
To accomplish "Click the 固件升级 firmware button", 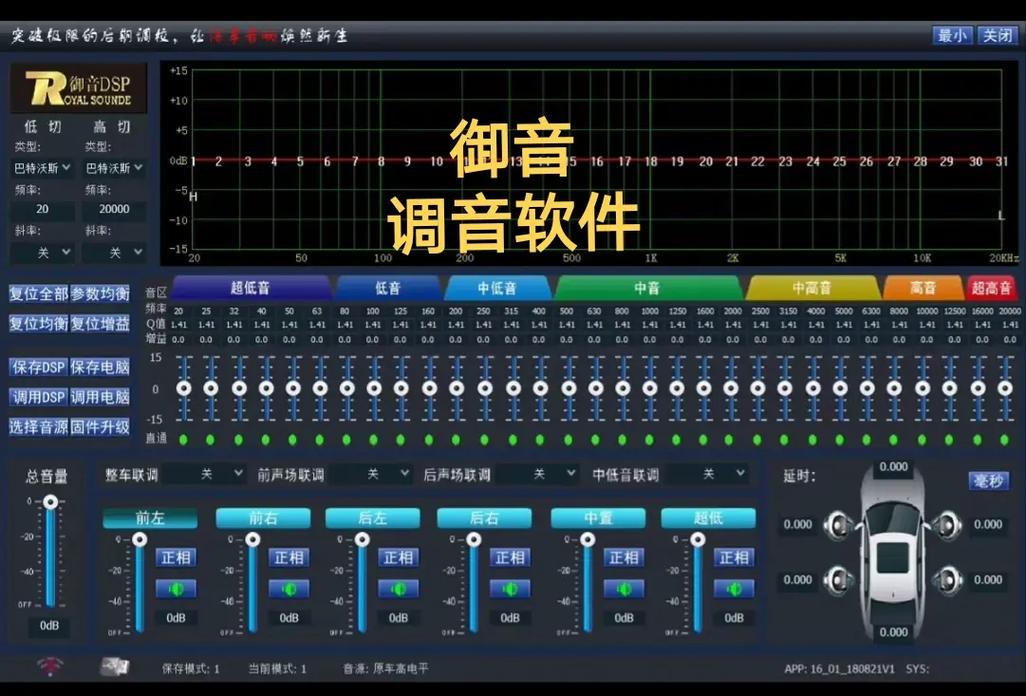I will pos(100,427).
